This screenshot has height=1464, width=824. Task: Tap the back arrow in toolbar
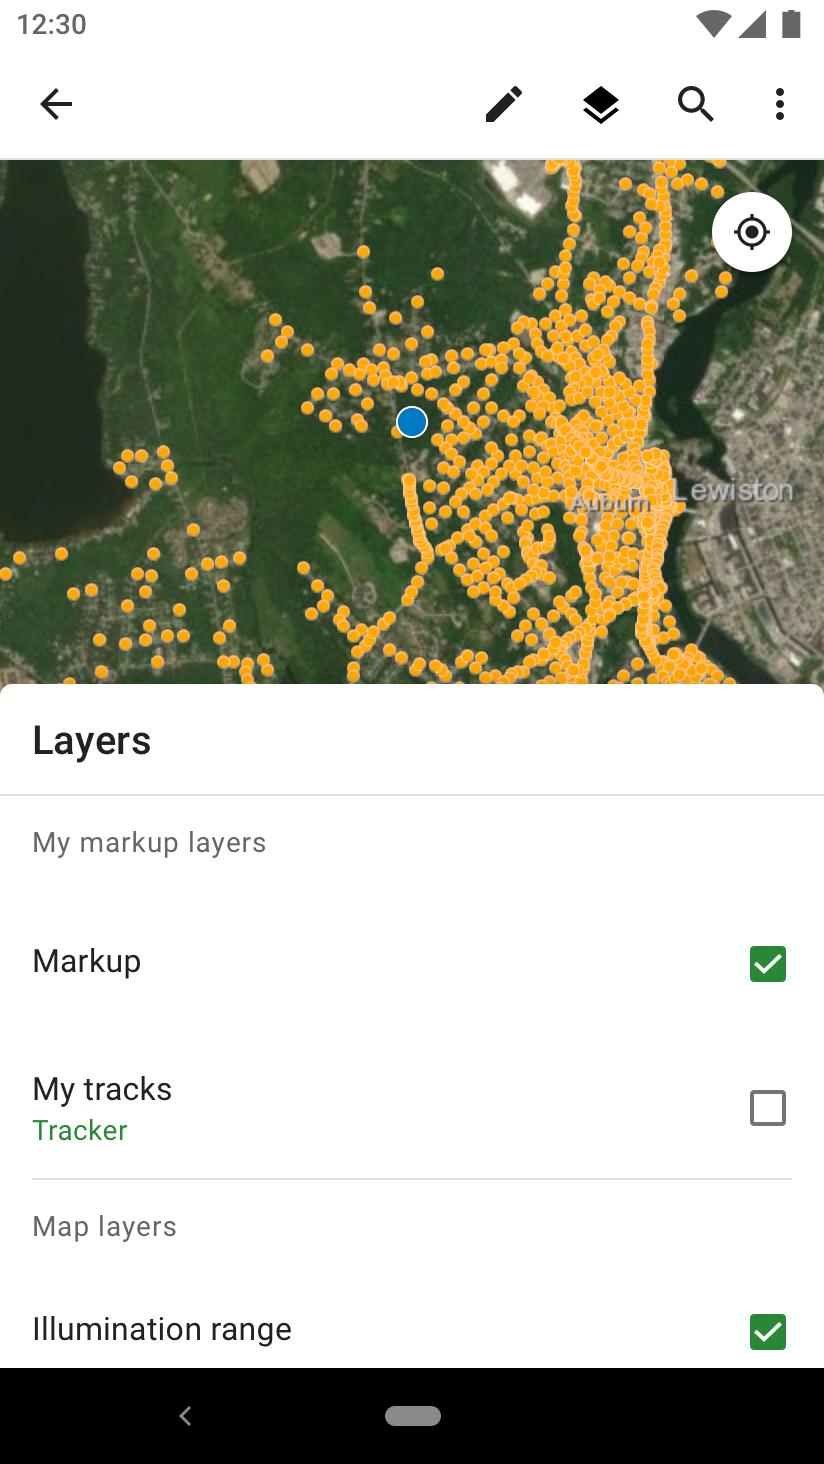[x=56, y=104]
